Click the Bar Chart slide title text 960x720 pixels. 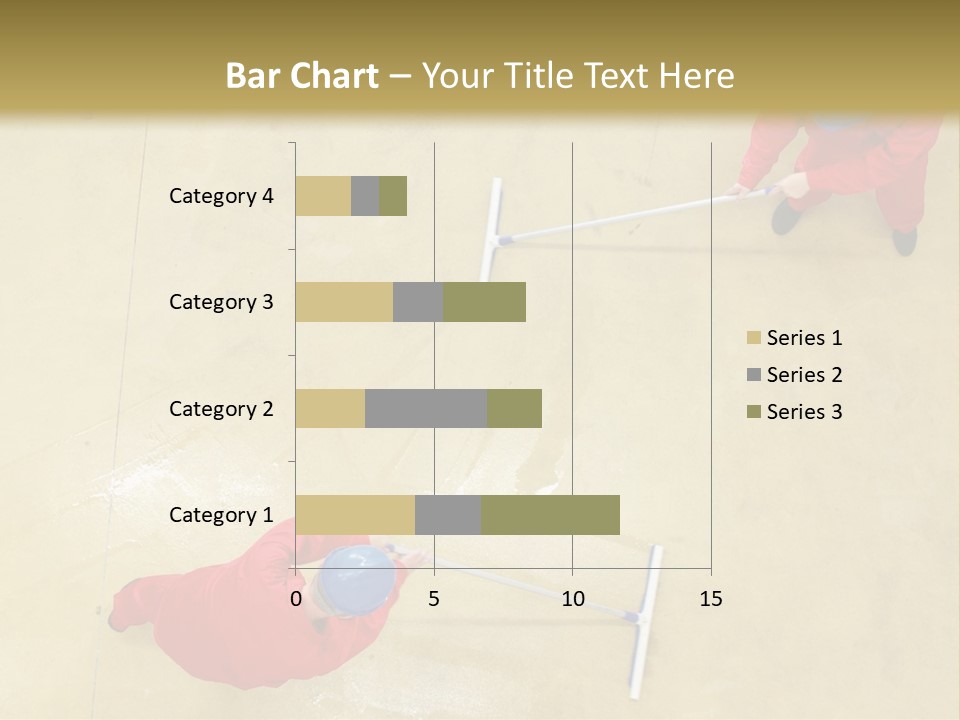(480, 75)
